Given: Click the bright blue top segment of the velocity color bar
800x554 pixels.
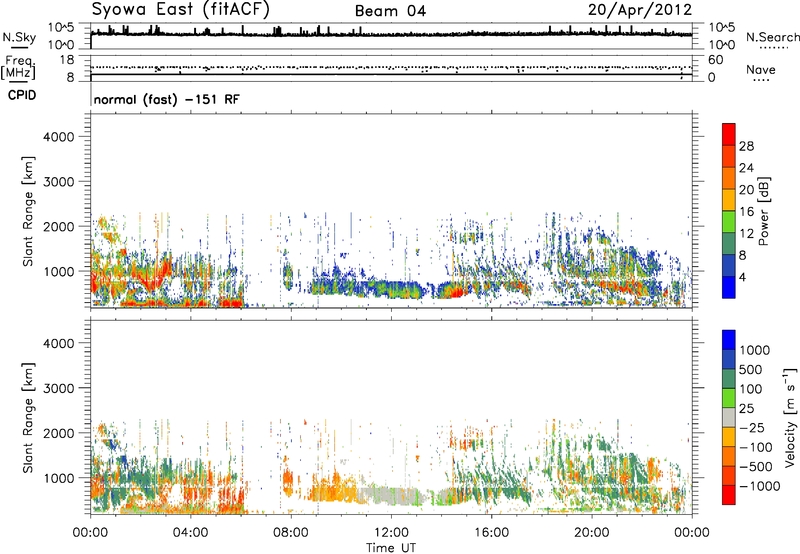Looking at the screenshot, I should click(x=729, y=340).
